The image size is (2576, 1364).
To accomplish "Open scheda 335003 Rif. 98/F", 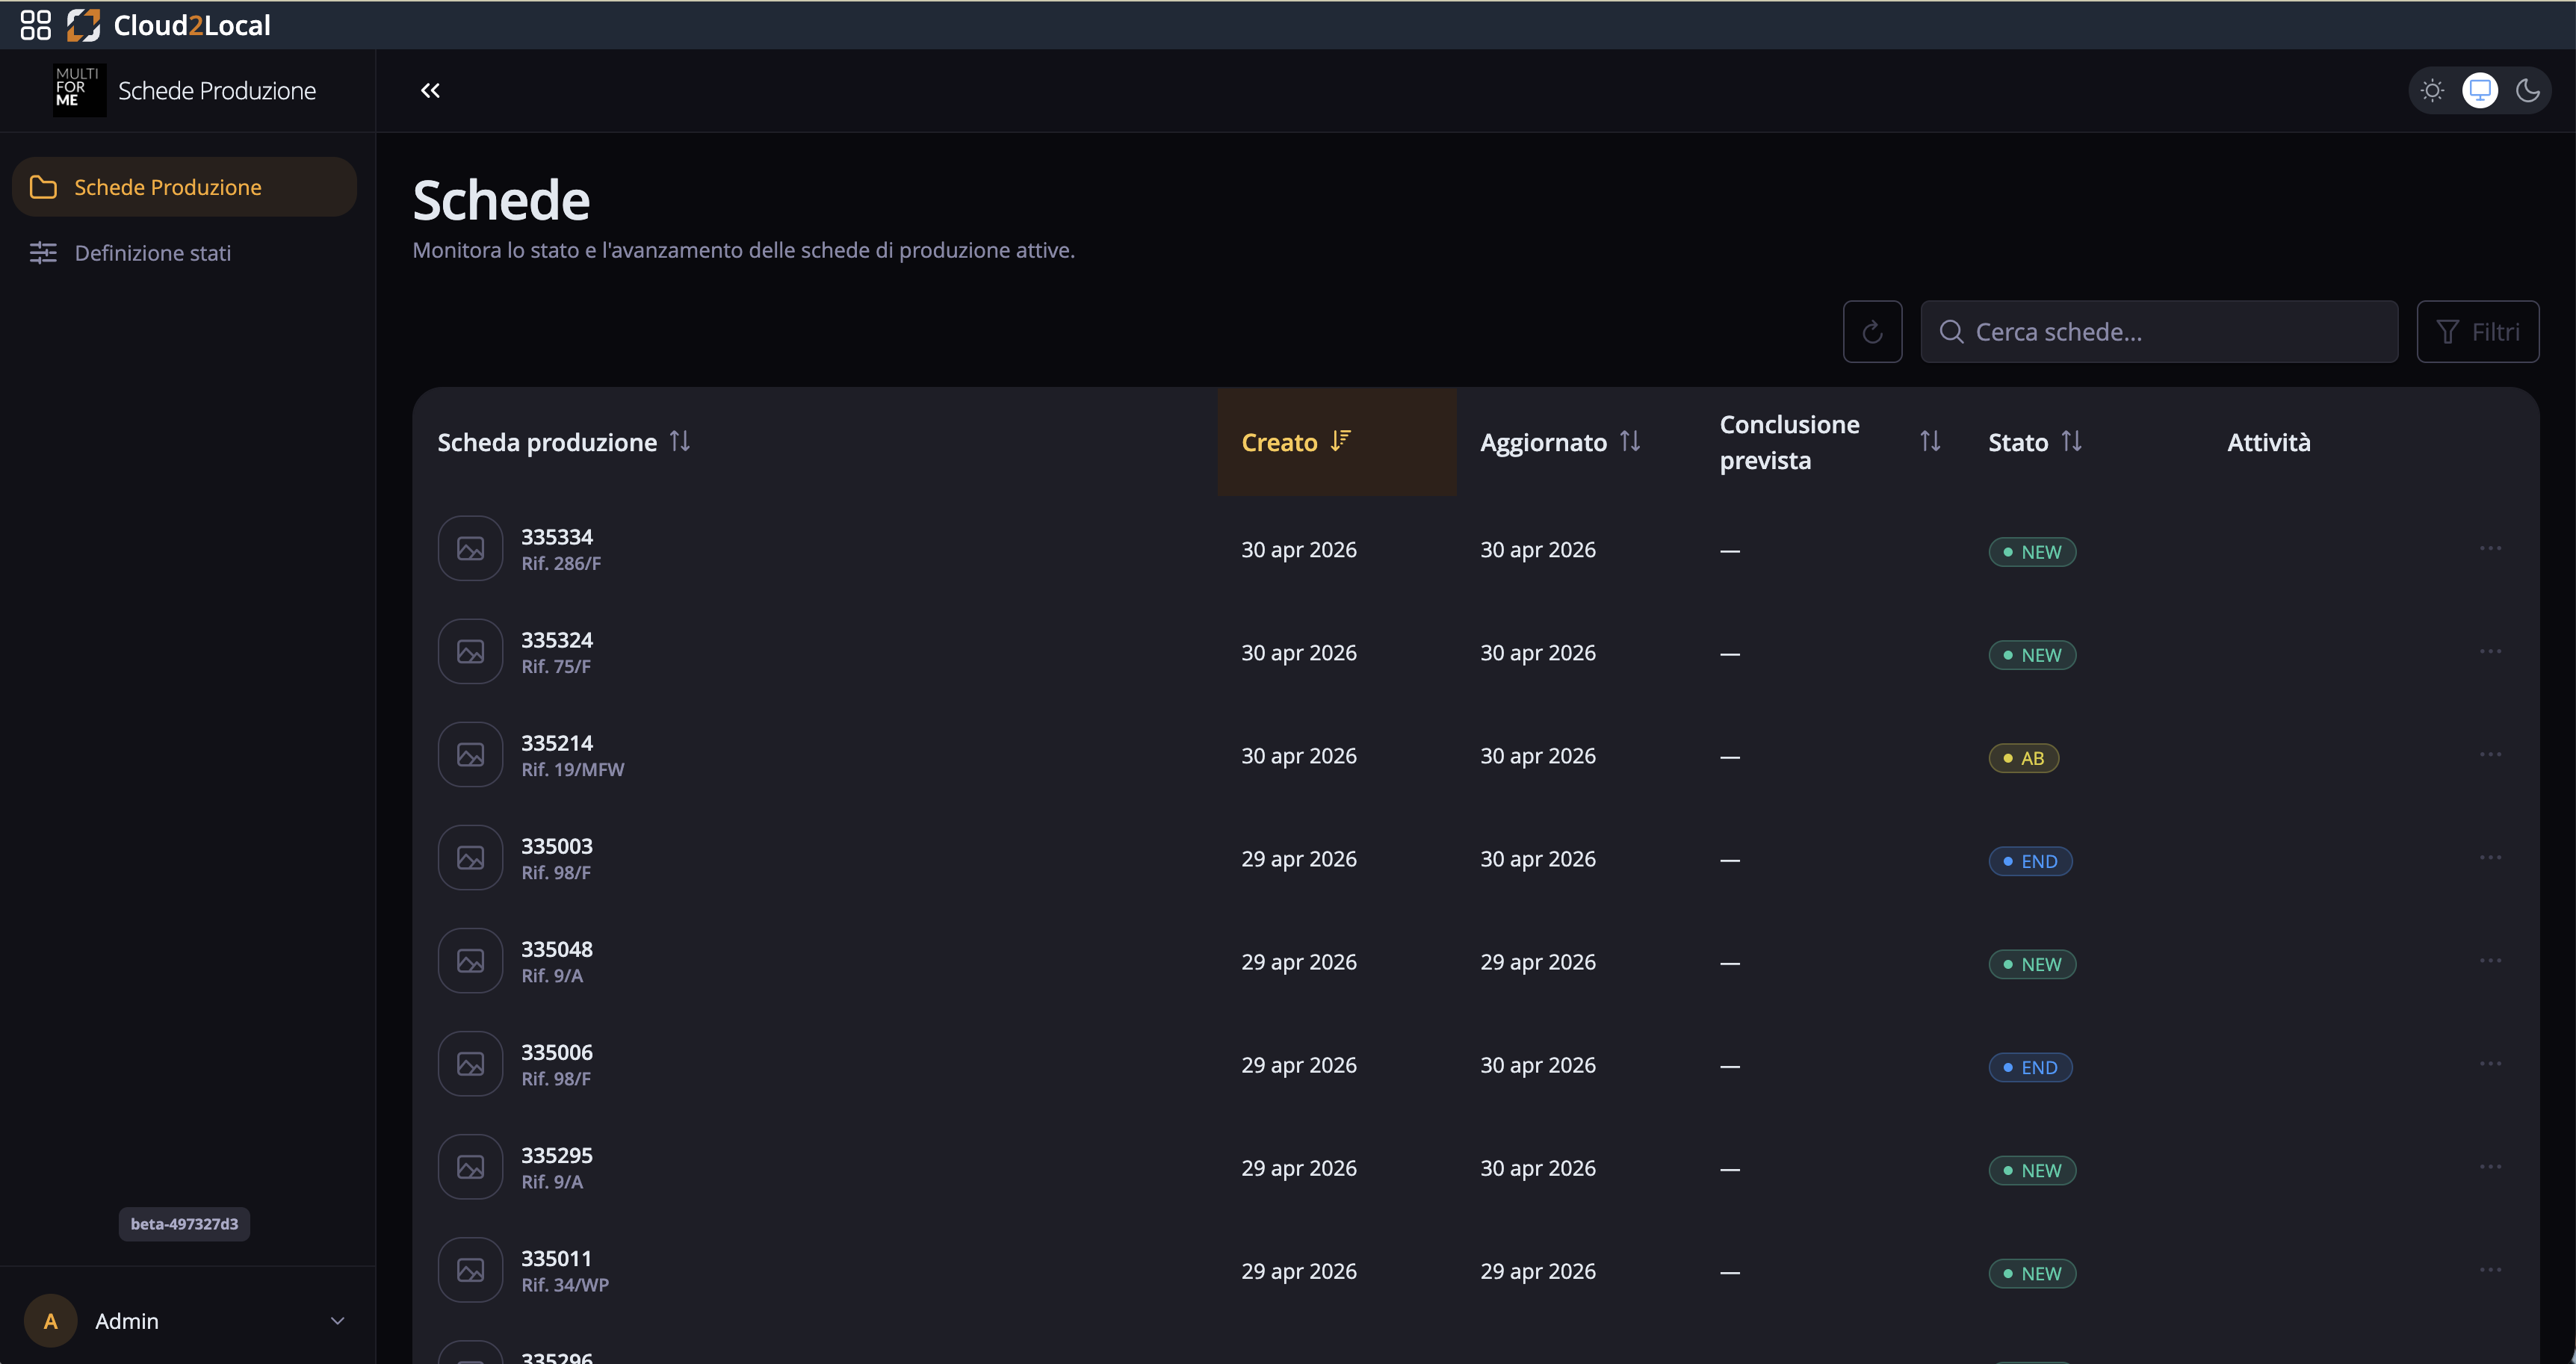I will coord(557,858).
